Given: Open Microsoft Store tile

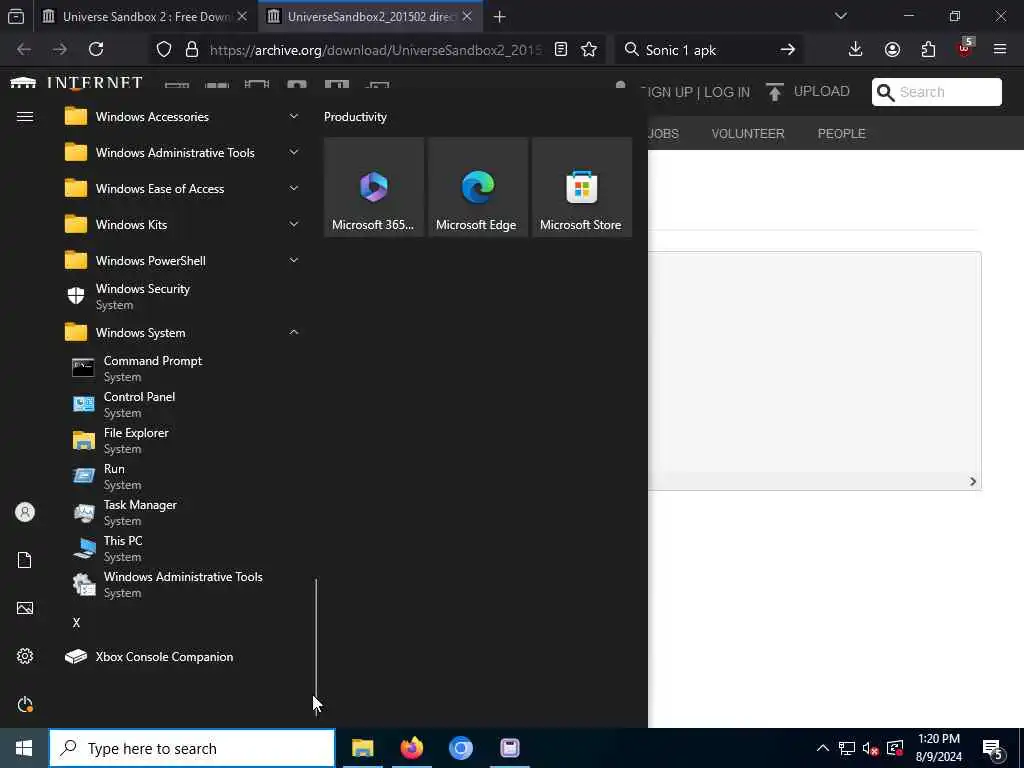Looking at the screenshot, I should click(581, 187).
